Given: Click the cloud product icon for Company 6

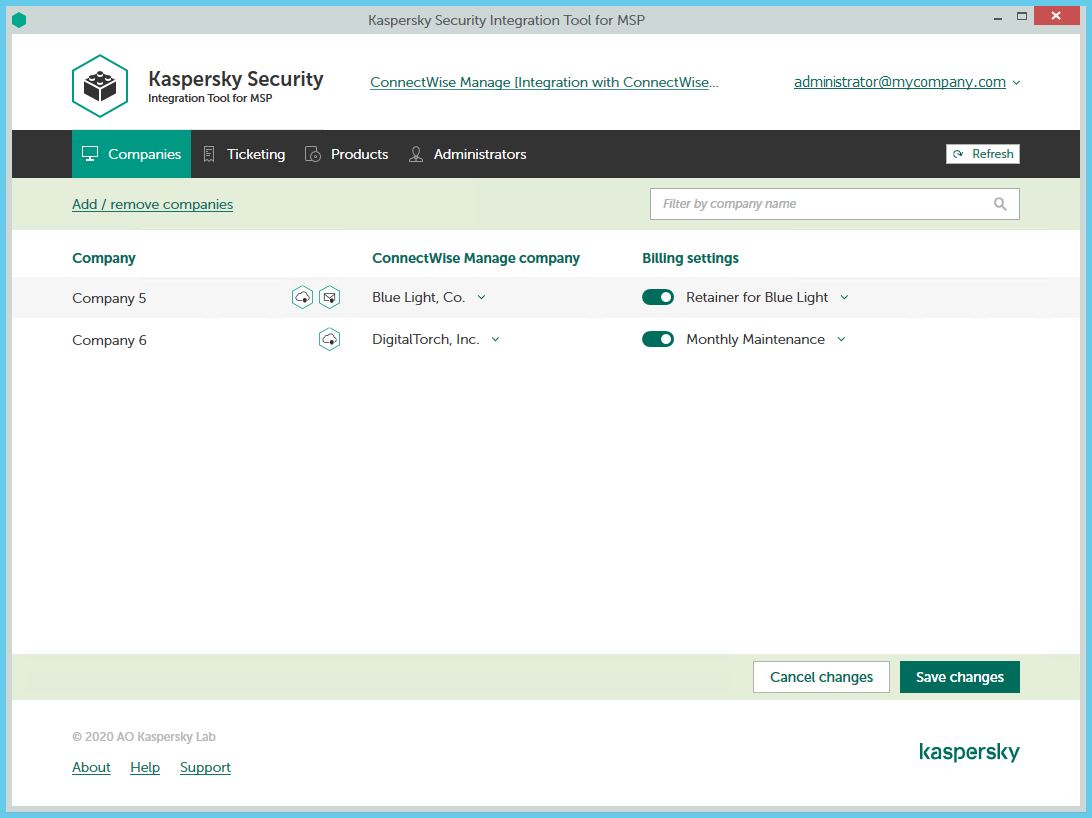Looking at the screenshot, I should click(x=329, y=340).
